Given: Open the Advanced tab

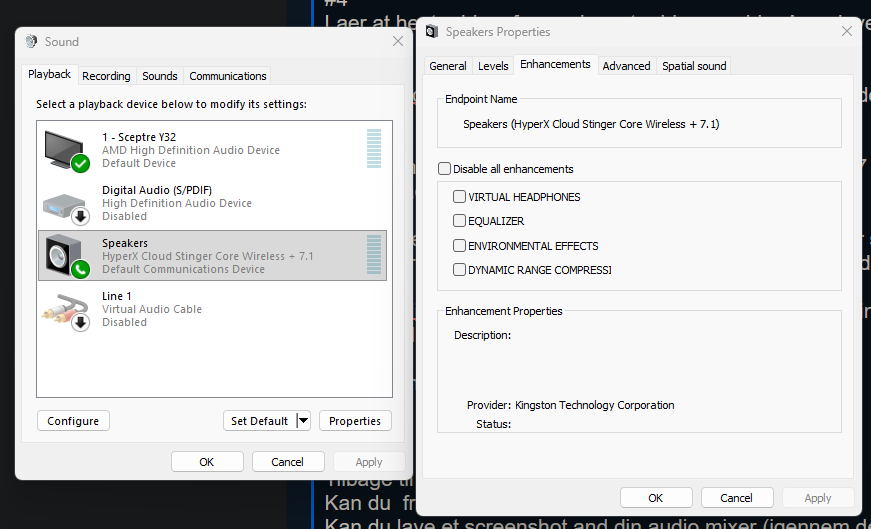Looking at the screenshot, I should pos(627,66).
